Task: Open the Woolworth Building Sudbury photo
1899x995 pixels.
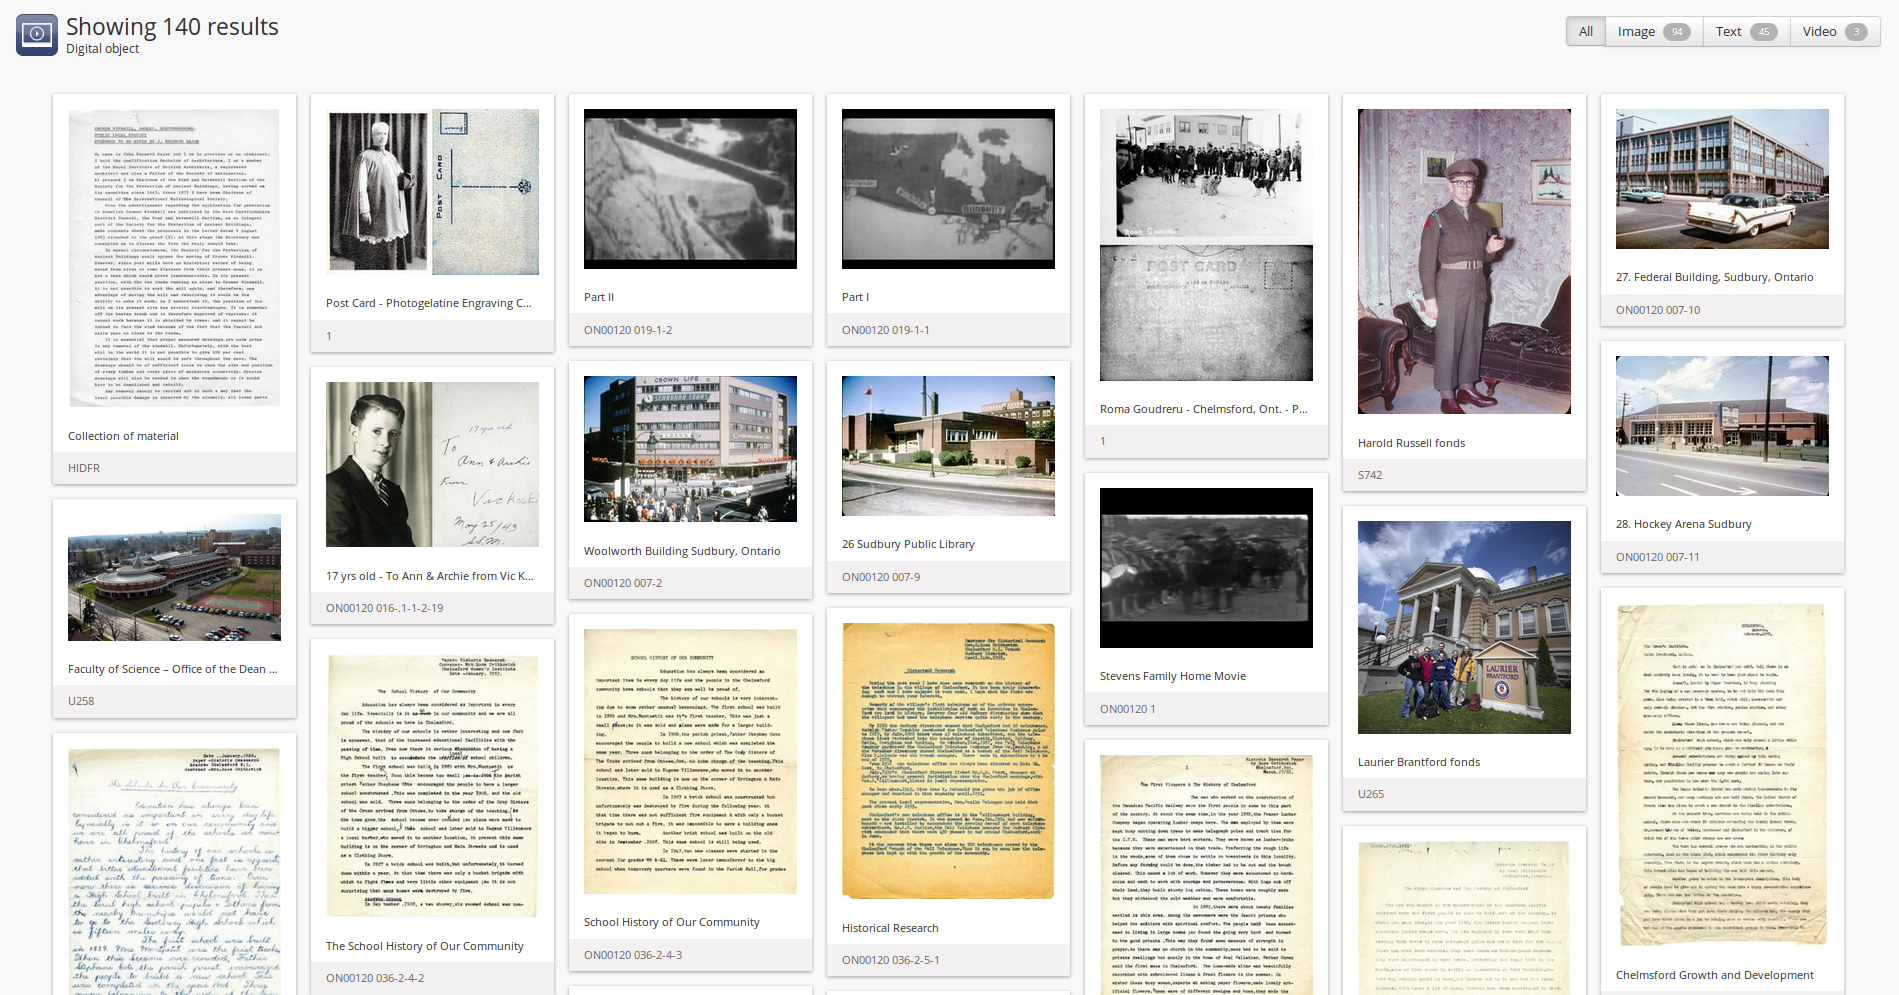Action: pyautogui.click(x=690, y=449)
